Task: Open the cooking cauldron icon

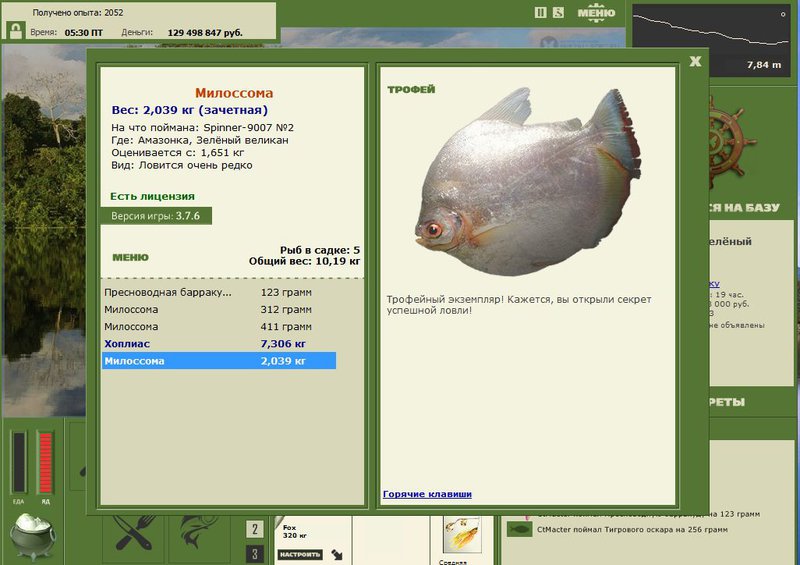Action: pyautogui.click(x=33, y=536)
